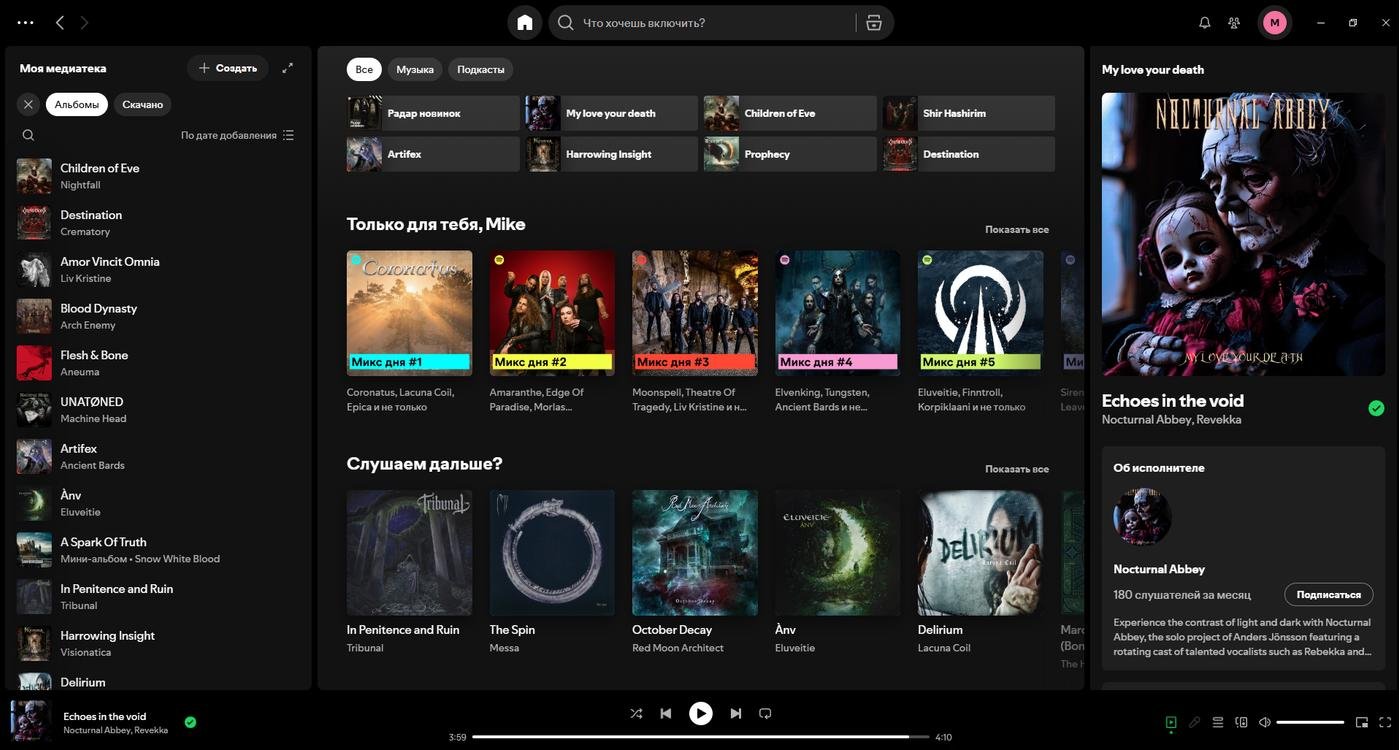Play the current song Echoes in the void
The image size is (1400, 750).
(x=701, y=713)
